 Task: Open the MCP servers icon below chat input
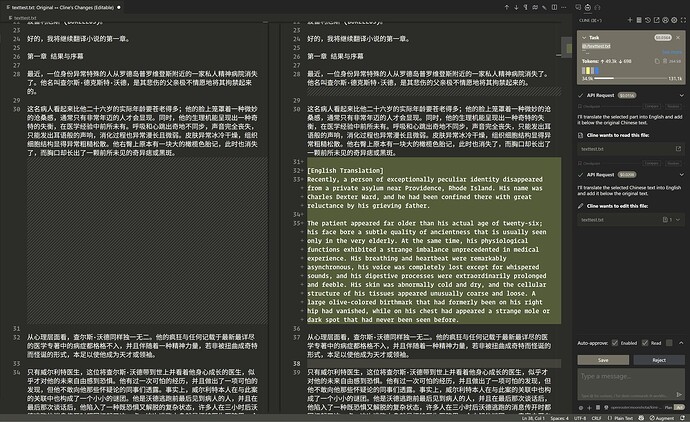pos(598,407)
